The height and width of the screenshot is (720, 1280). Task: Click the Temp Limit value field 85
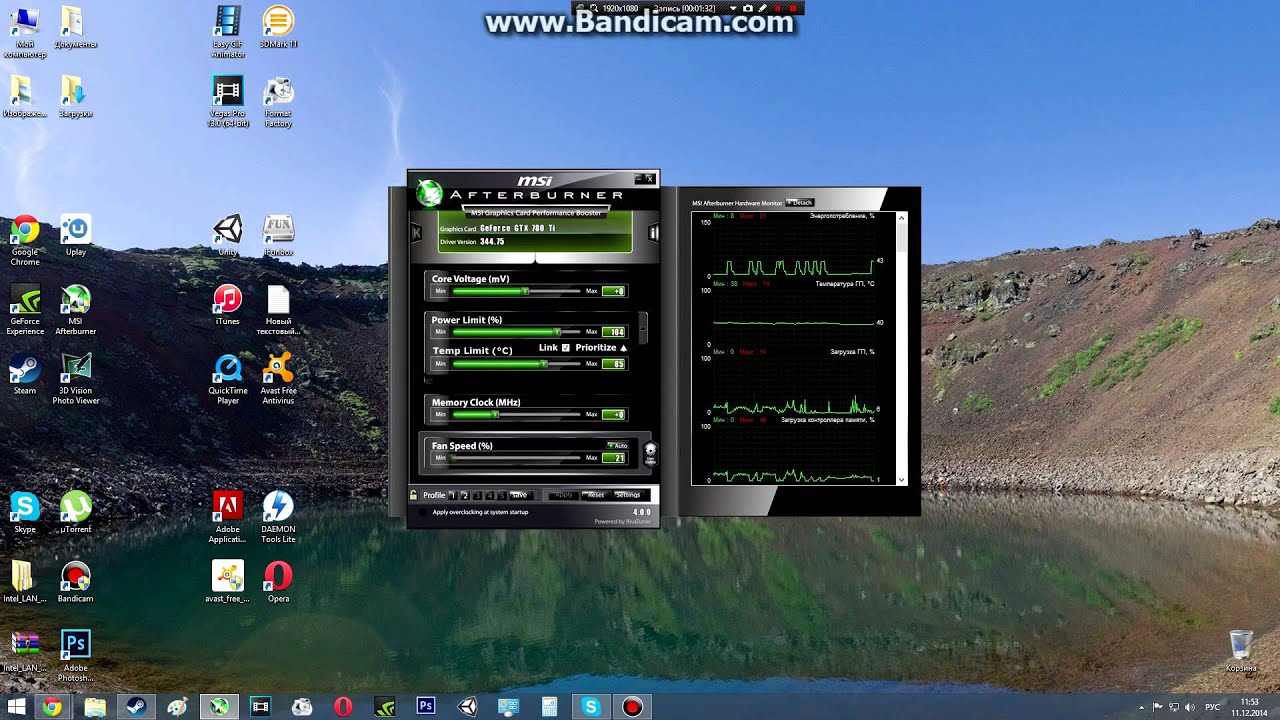coord(614,364)
